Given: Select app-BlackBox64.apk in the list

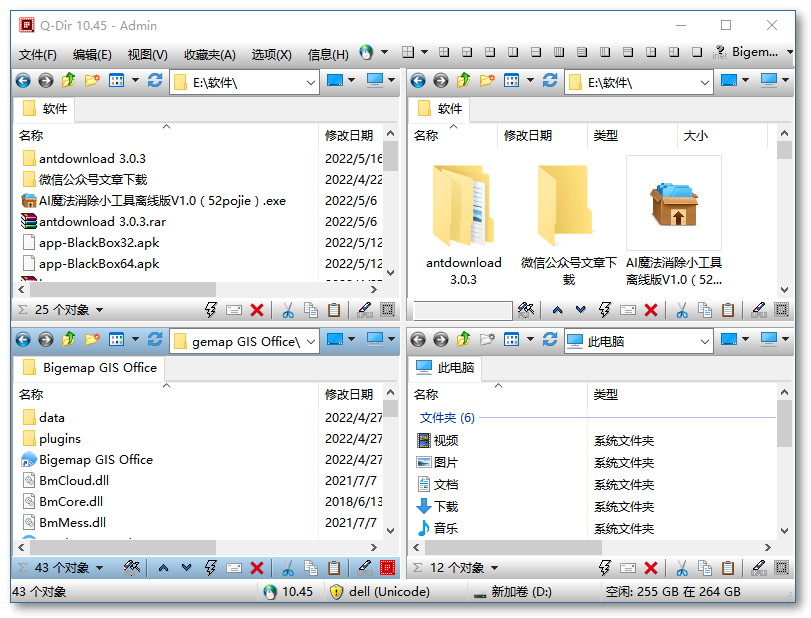Looking at the screenshot, I should (99, 264).
